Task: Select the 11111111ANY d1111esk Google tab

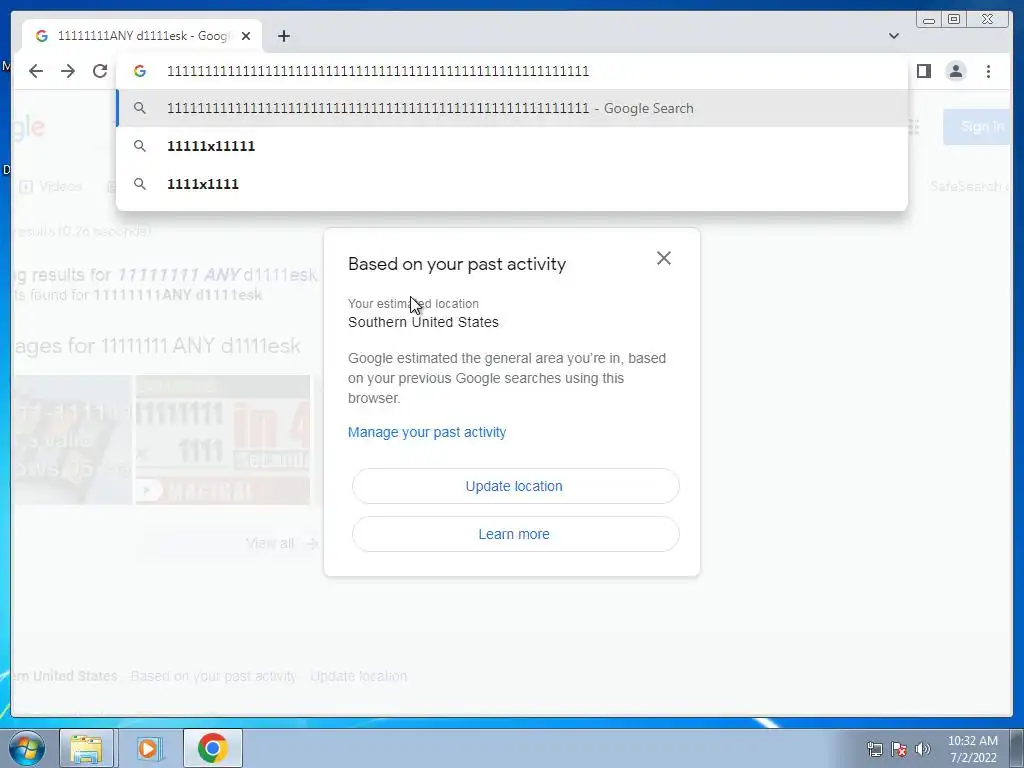Action: pos(142,36)
